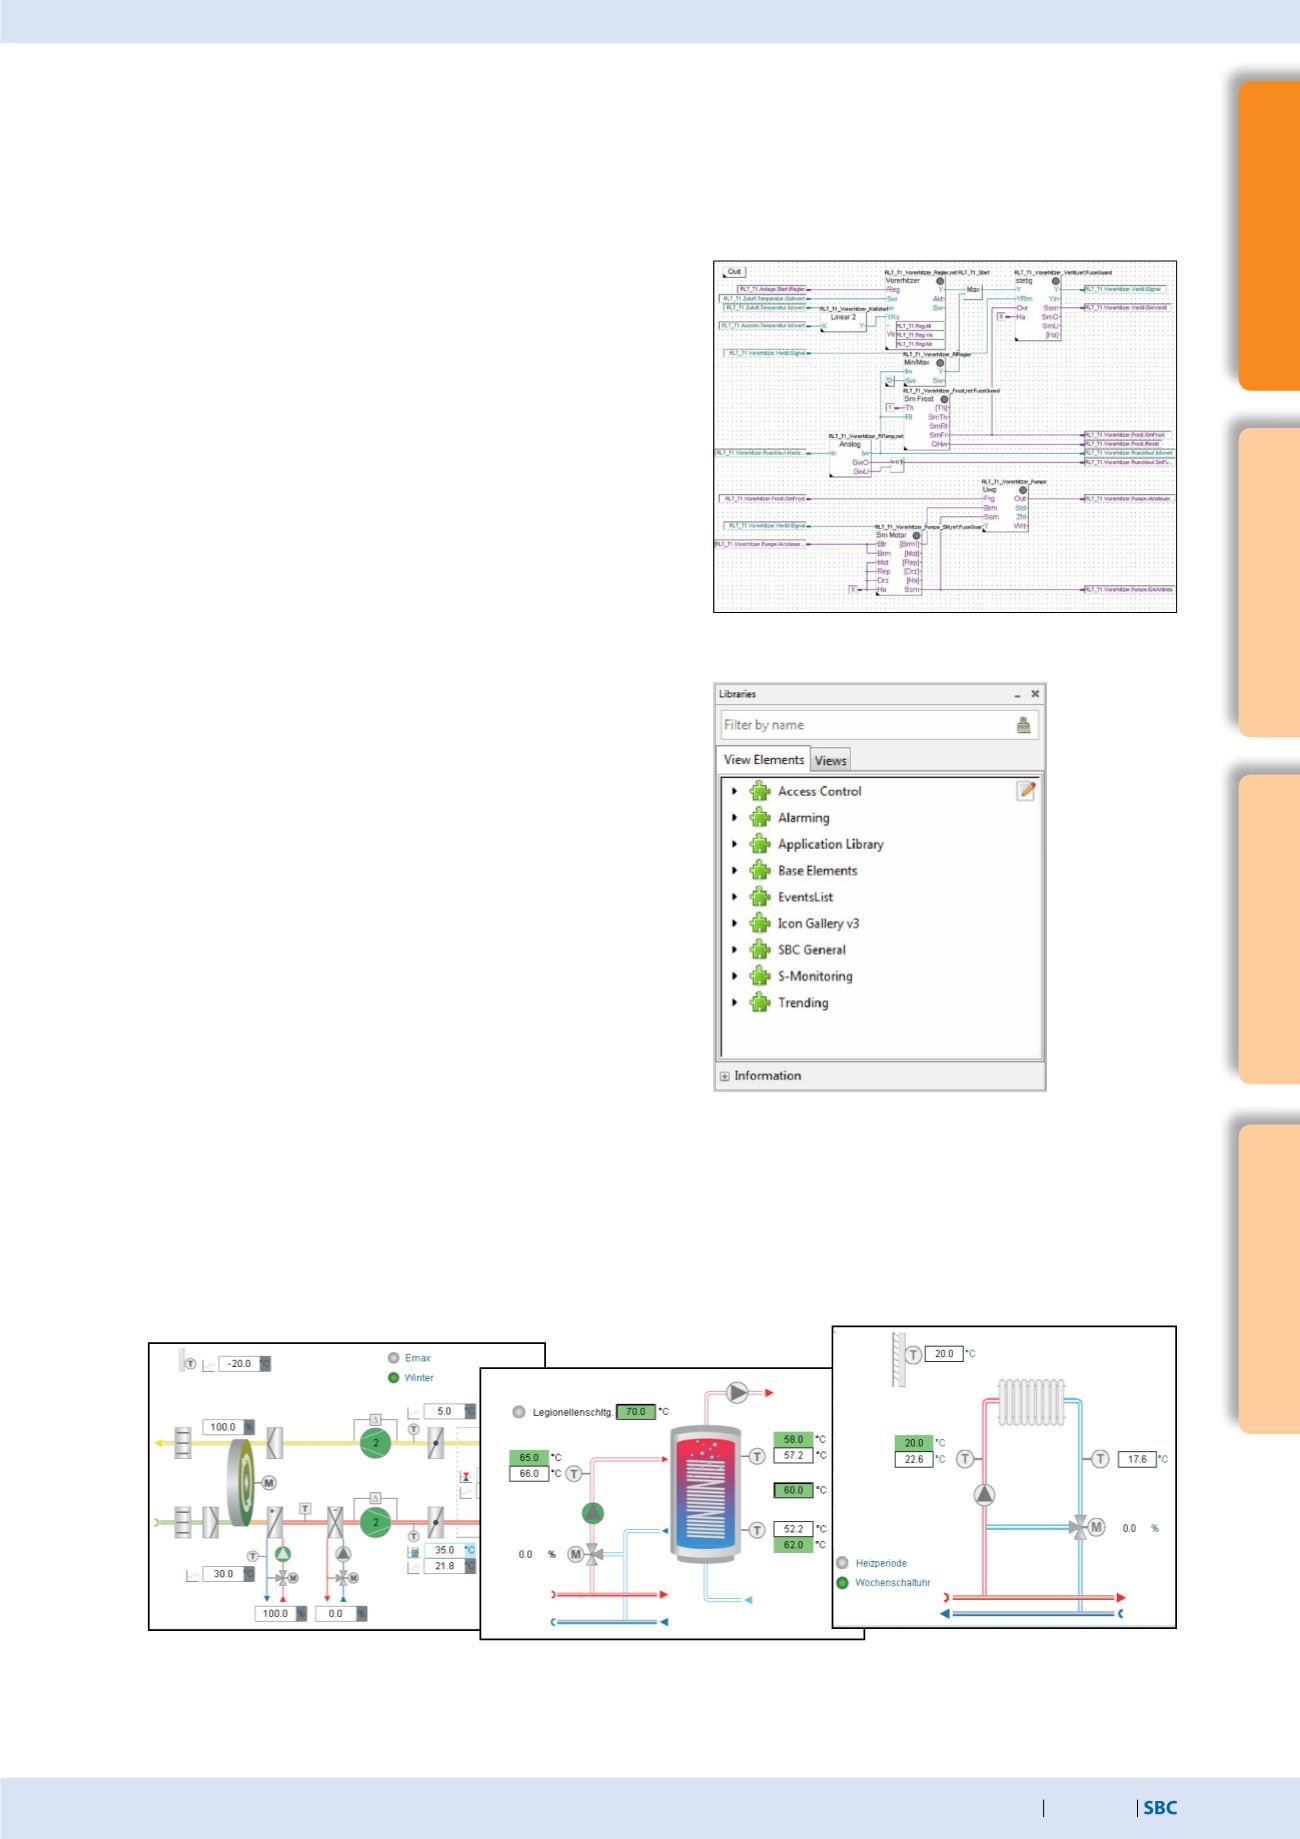1300x1839 pixels.
Task: Toggle the Wochenschaltuhr indicator
Action: coord(842,1583)
